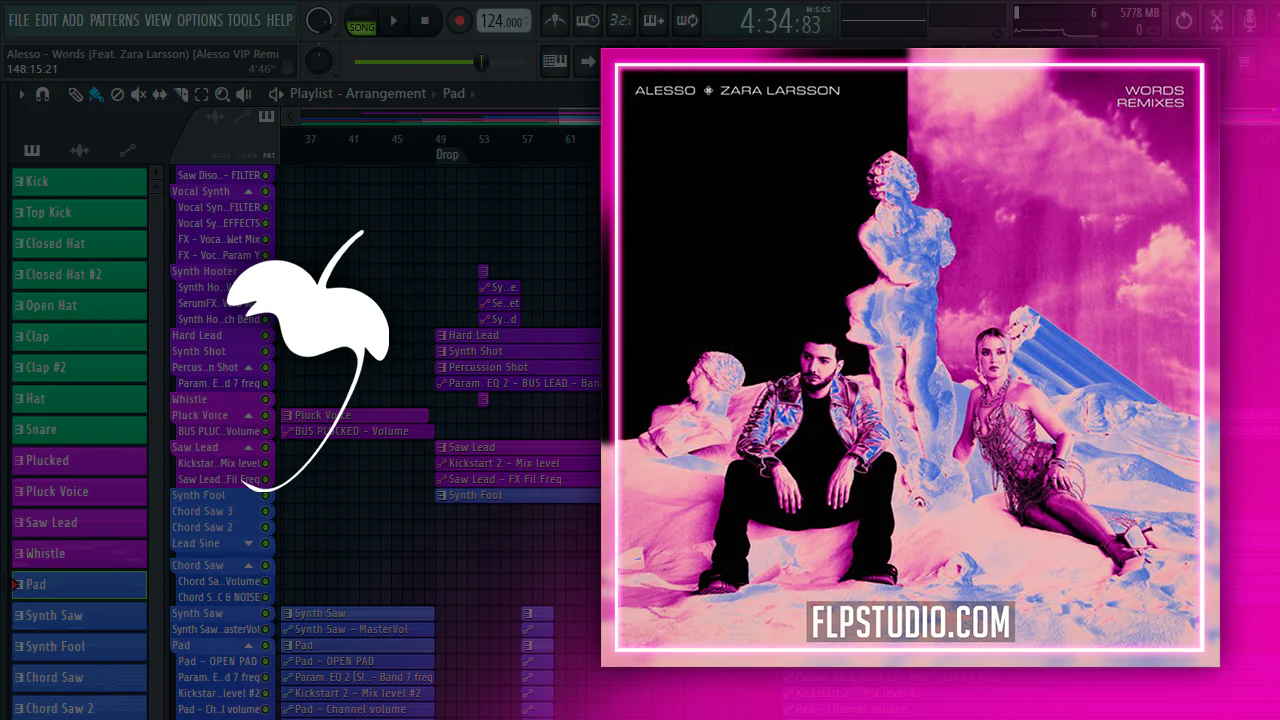Mute the Synth Shot track
The height and width of the screenshot is (720, 1280).
(x=265, y=352)
